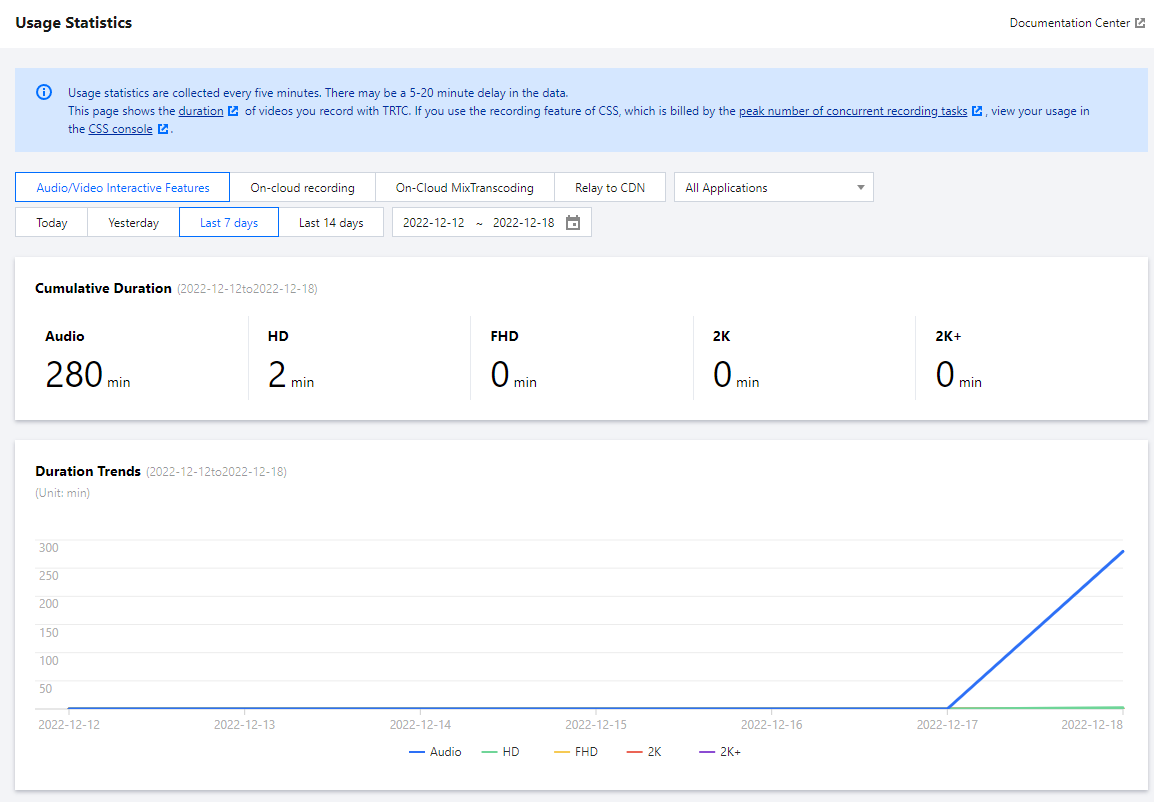This screenshot has width=1154, height=802.
Task: Toggle the Audio series in chart legend
Action: coord(435,751)
